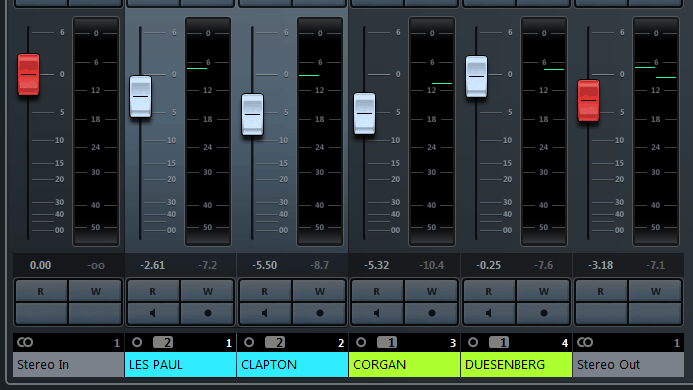Click the Stereo Out level meter
Image resolution: width=693 pixels, height=390 pixels.
pyautogui.click(x=656, y=131)
